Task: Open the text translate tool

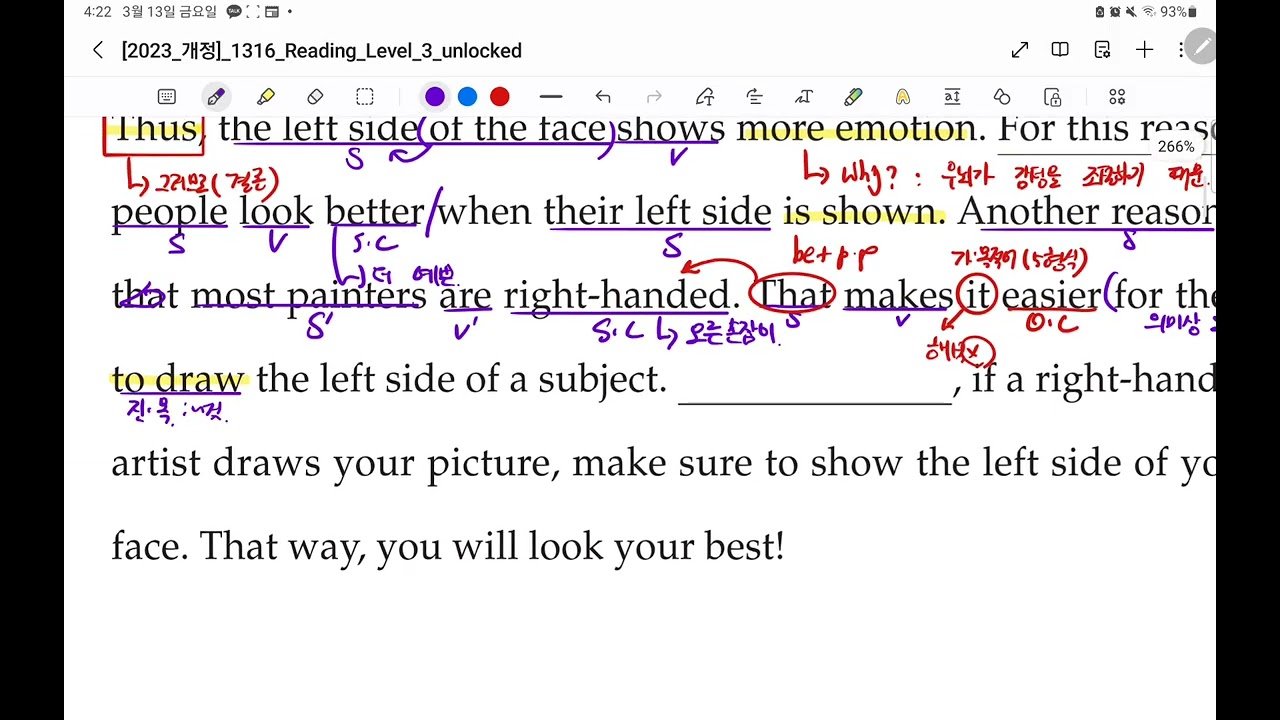Action: point(952,97)
